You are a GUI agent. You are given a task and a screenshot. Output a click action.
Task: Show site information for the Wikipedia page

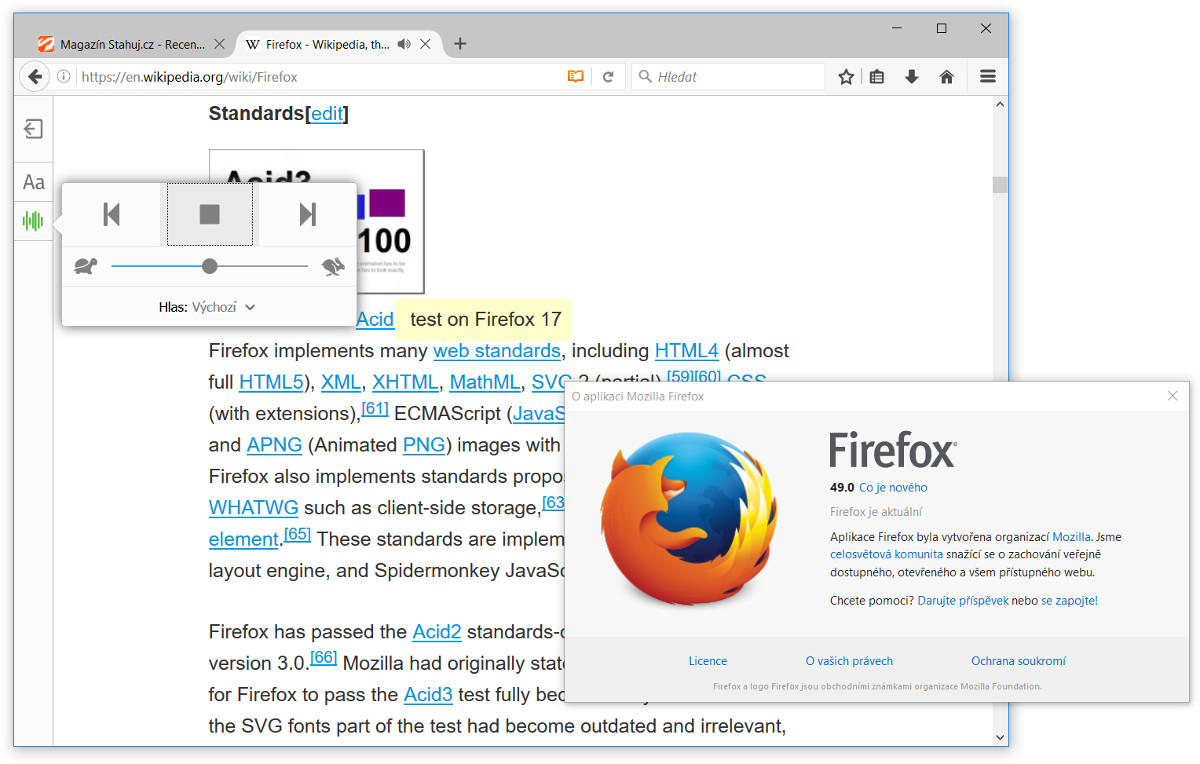[x=63, y=77]
